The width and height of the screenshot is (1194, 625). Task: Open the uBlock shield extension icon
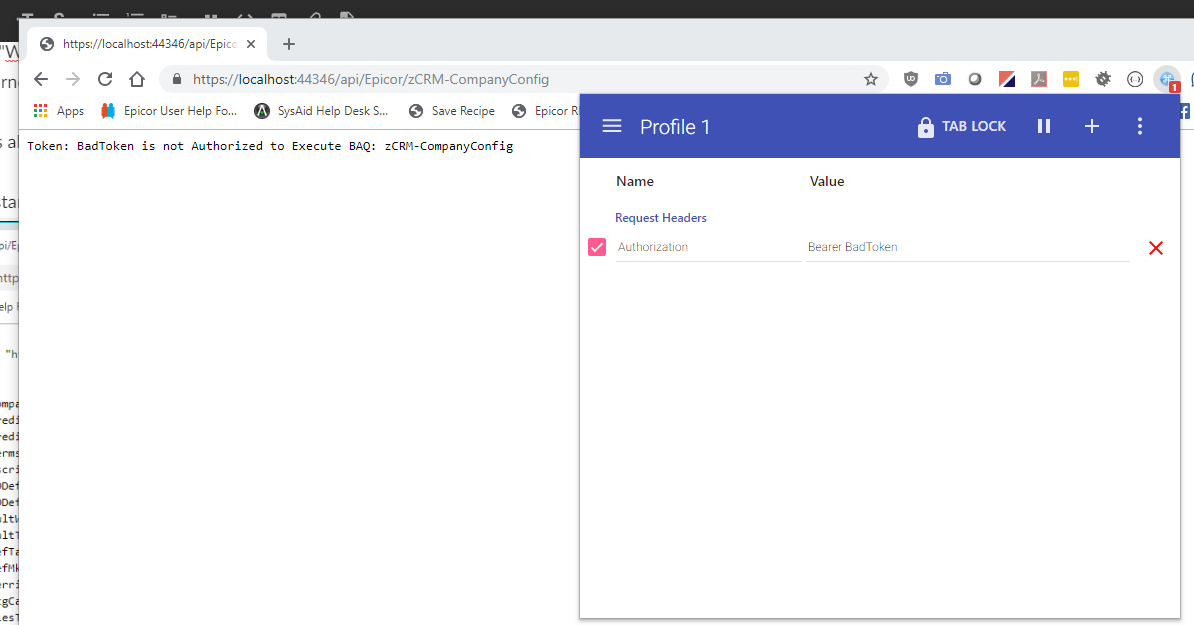[911, 79]
